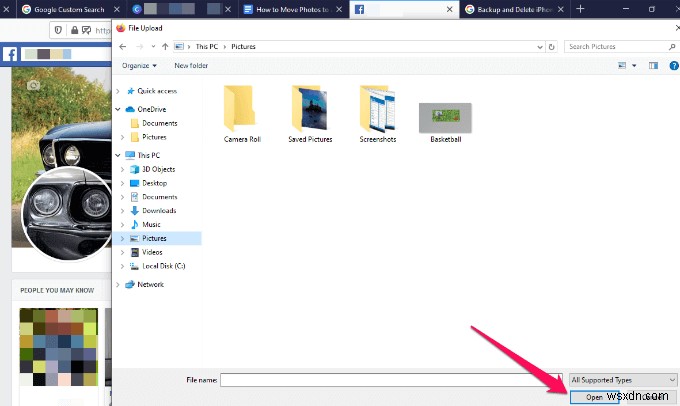Open Pictures under OneDrive
This screenshot has height=406, width=680.
[x=154, y=137]
